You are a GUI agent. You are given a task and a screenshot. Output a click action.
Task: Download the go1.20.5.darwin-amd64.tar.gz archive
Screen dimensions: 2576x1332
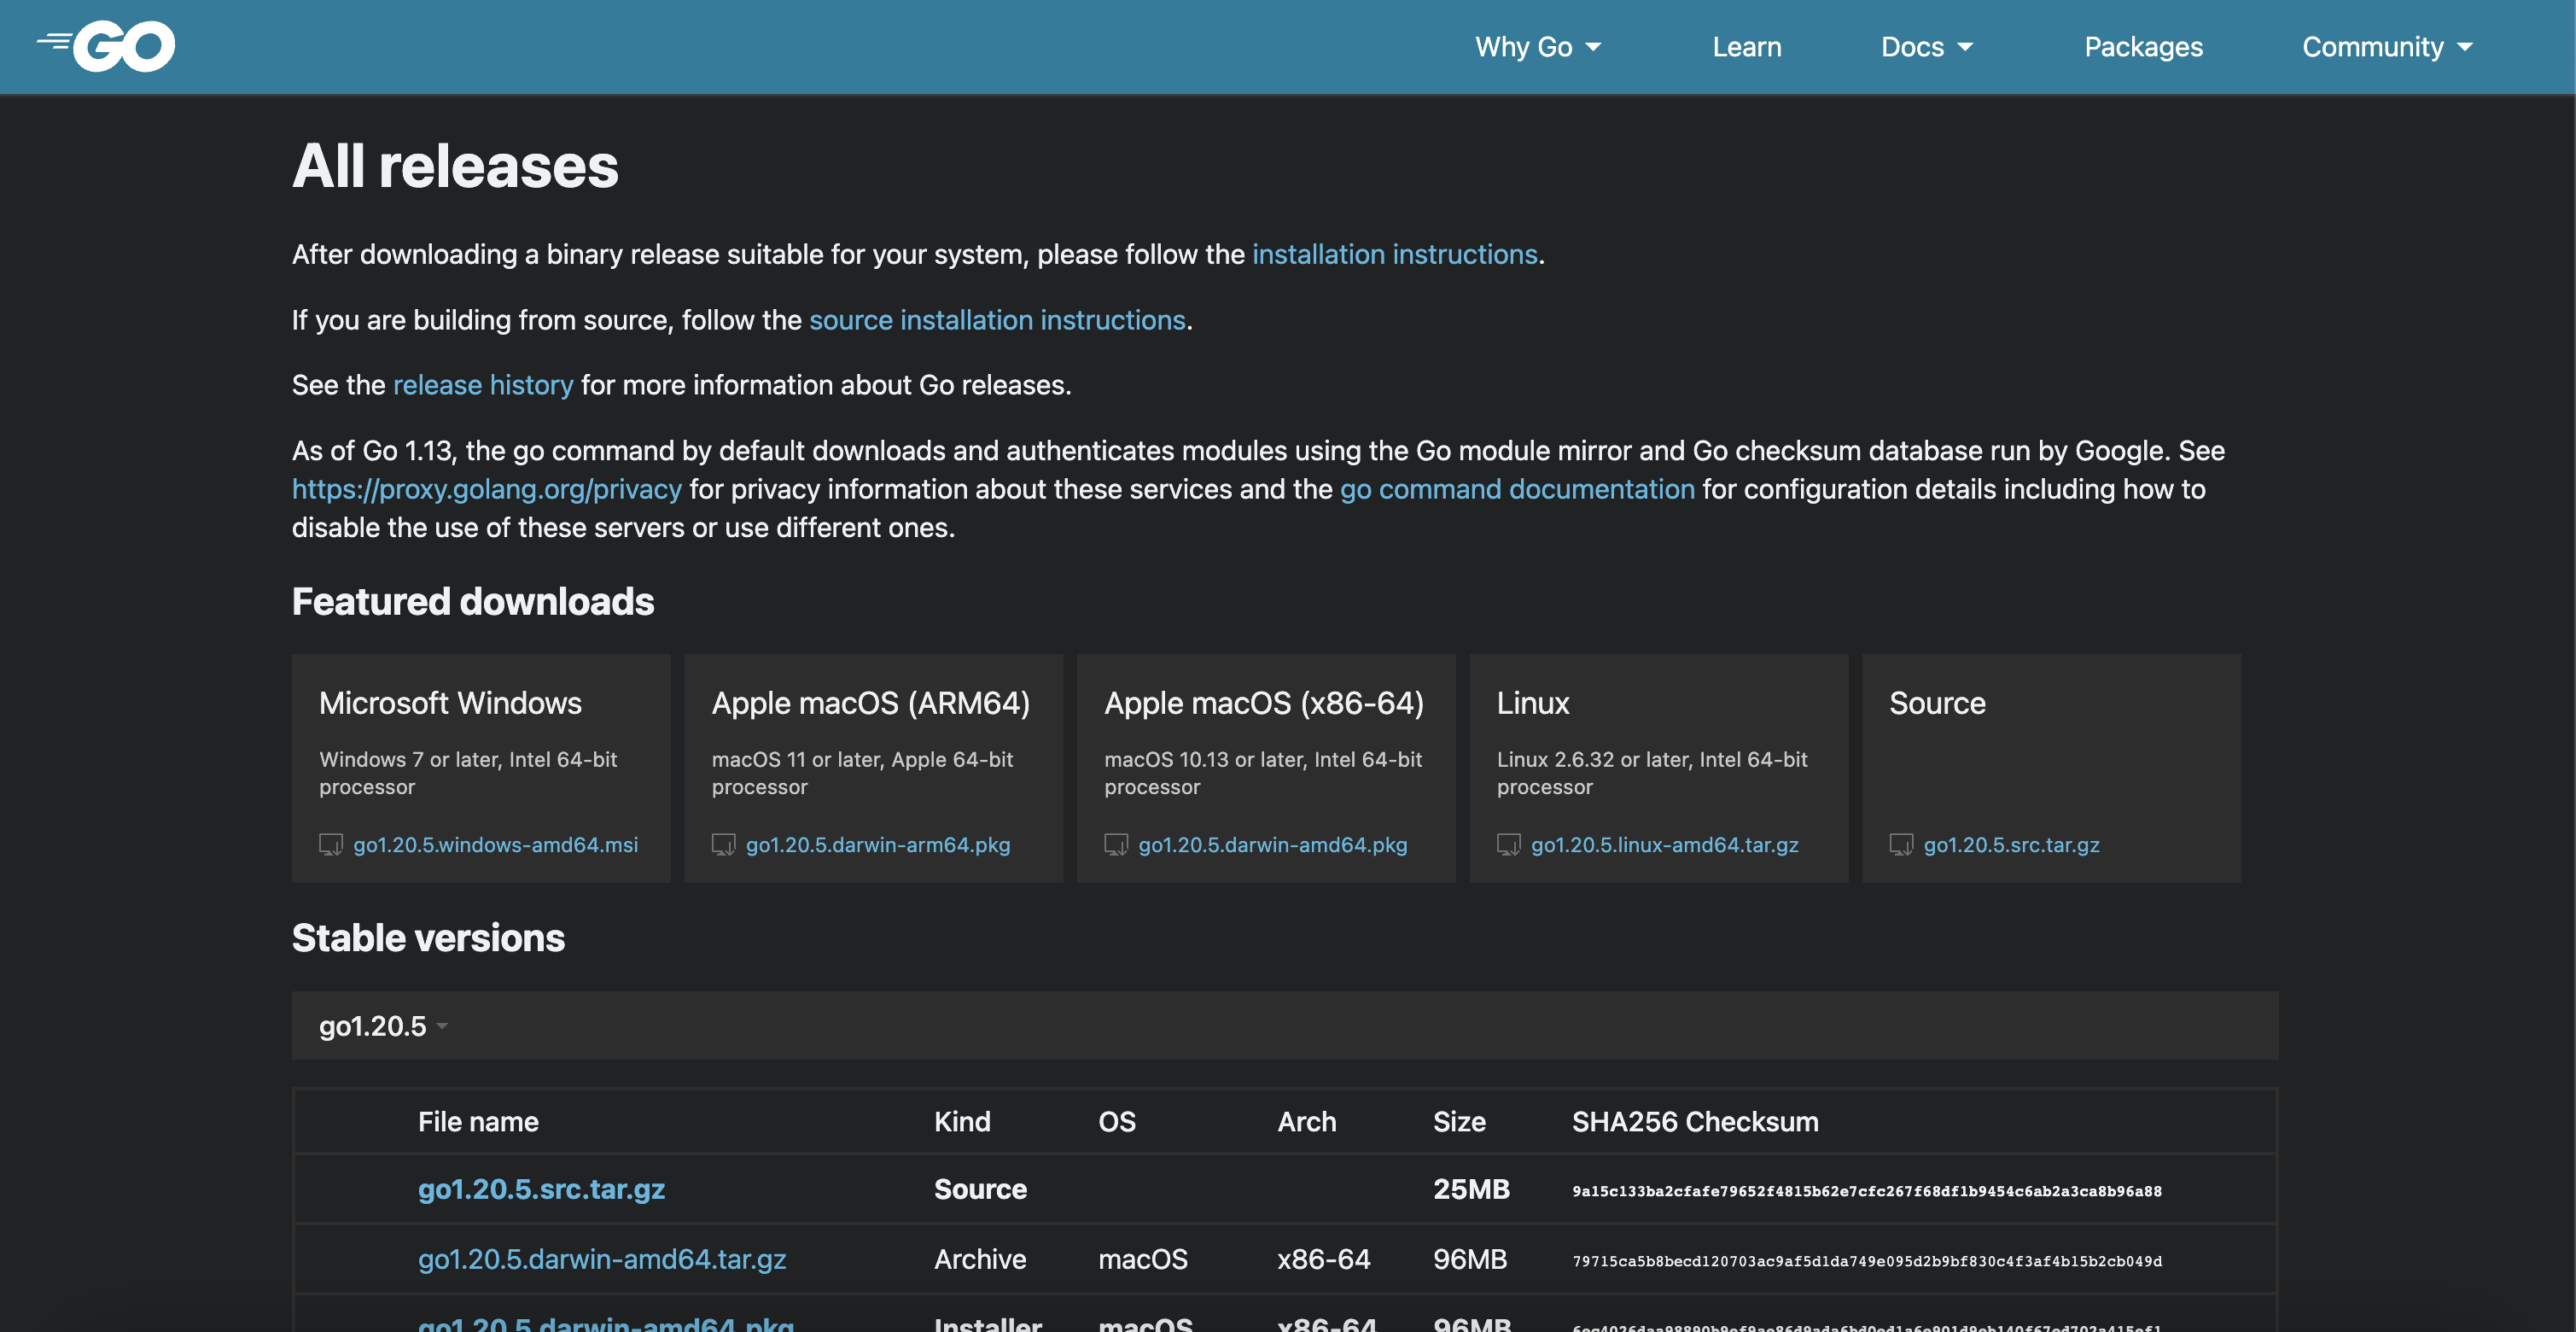(602, 1259)
